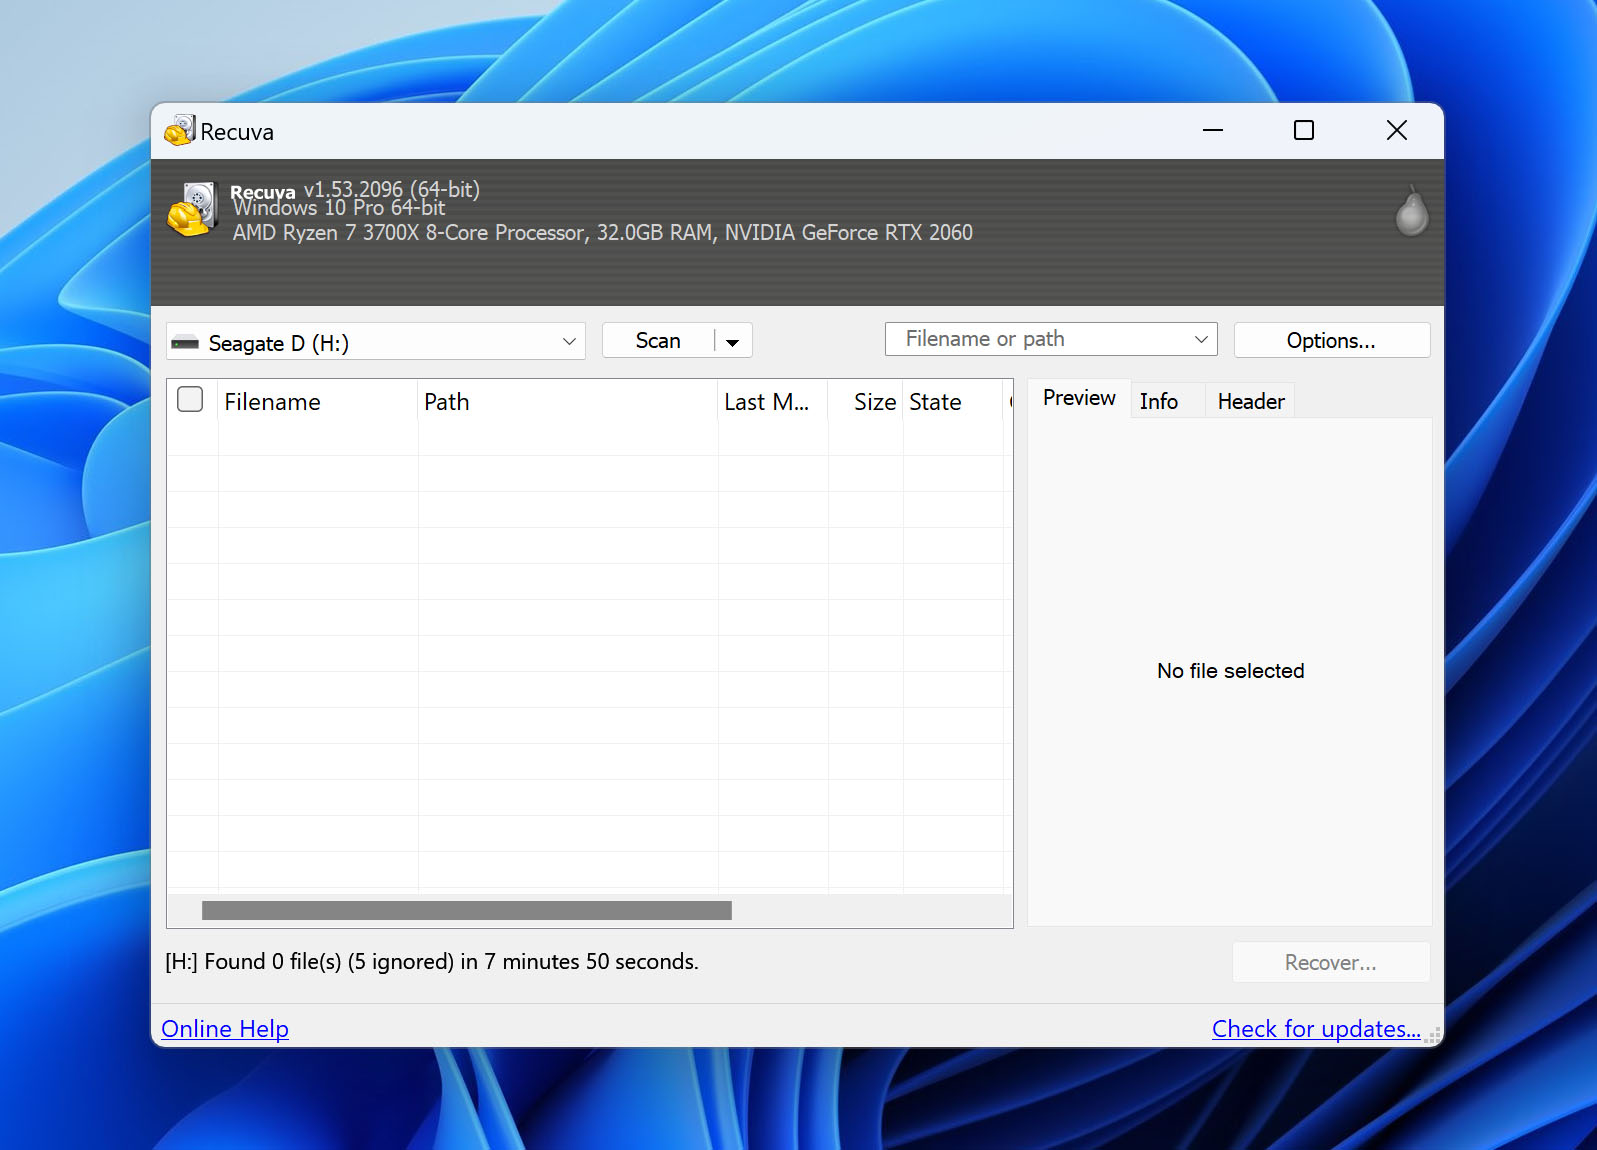Sort by the State column header
Image resolution: width=1597 pixels, height=1150 pixels.
click(x=953, y=402)
